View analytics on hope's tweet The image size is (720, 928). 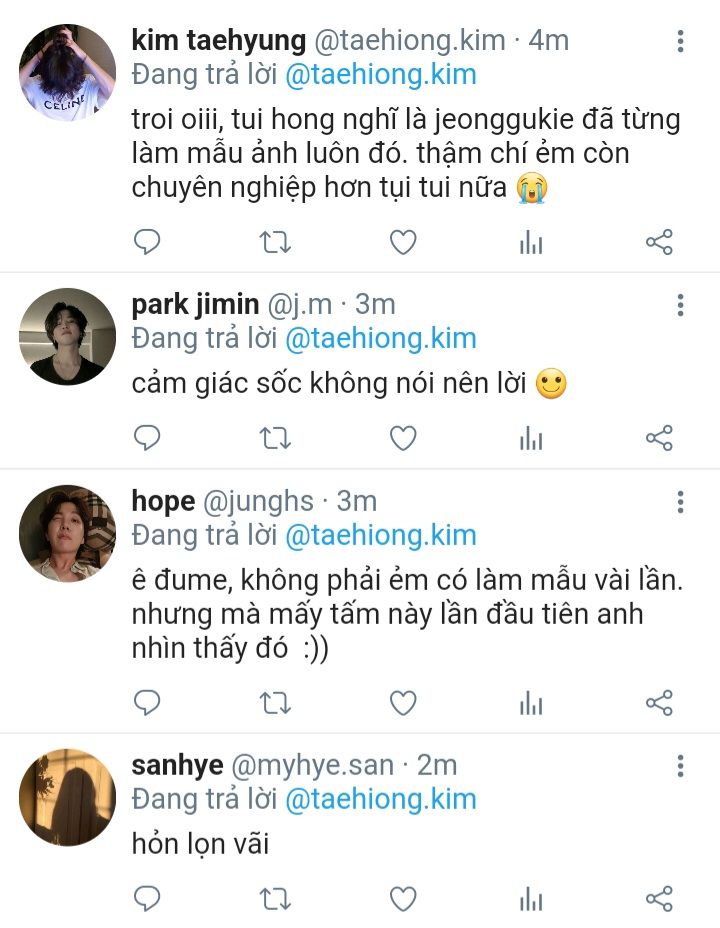click(531, 704)
